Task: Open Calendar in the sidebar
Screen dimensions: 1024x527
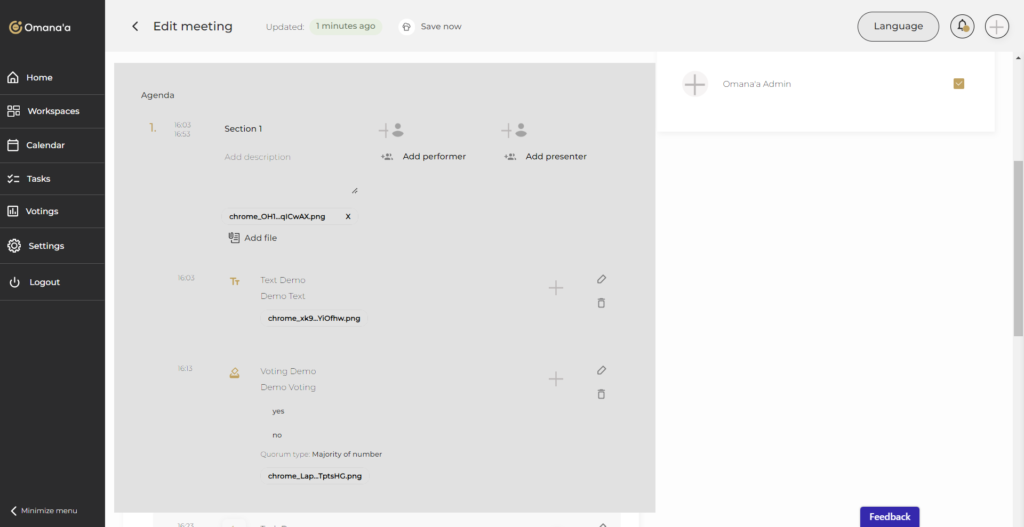Action: point(45,145)
